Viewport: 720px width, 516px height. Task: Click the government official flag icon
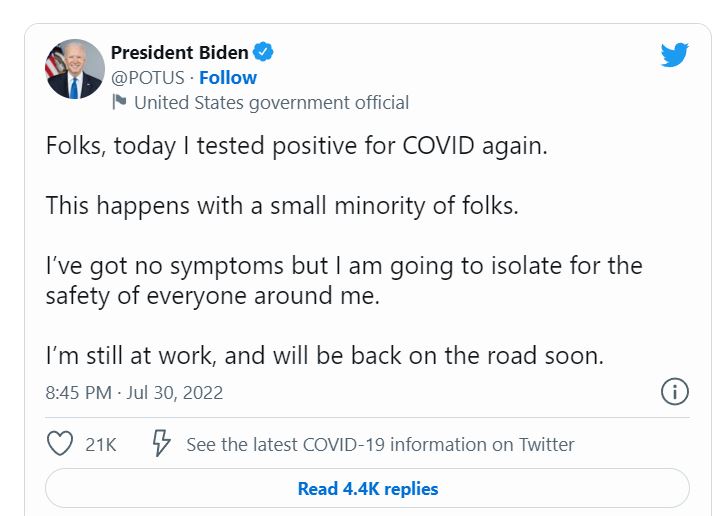click(119, 101)
